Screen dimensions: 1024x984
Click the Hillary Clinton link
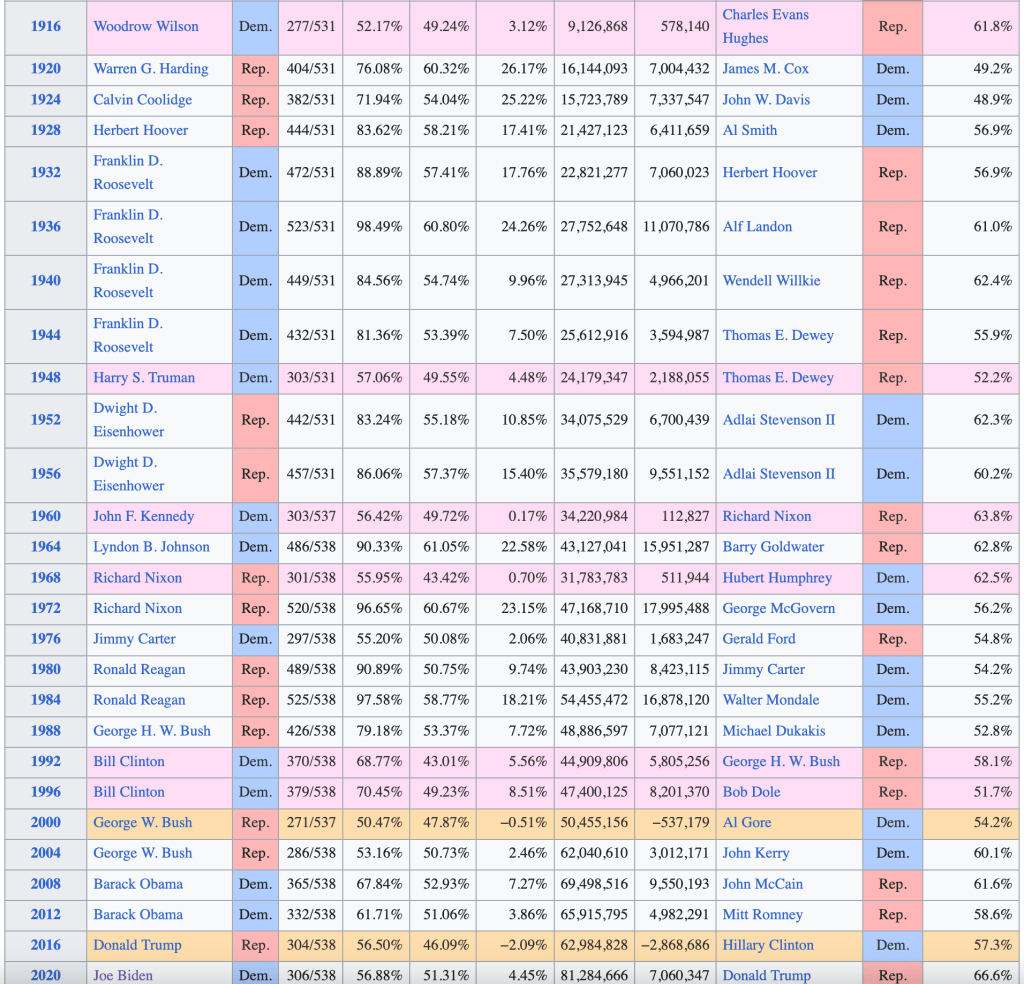(768, 945)
